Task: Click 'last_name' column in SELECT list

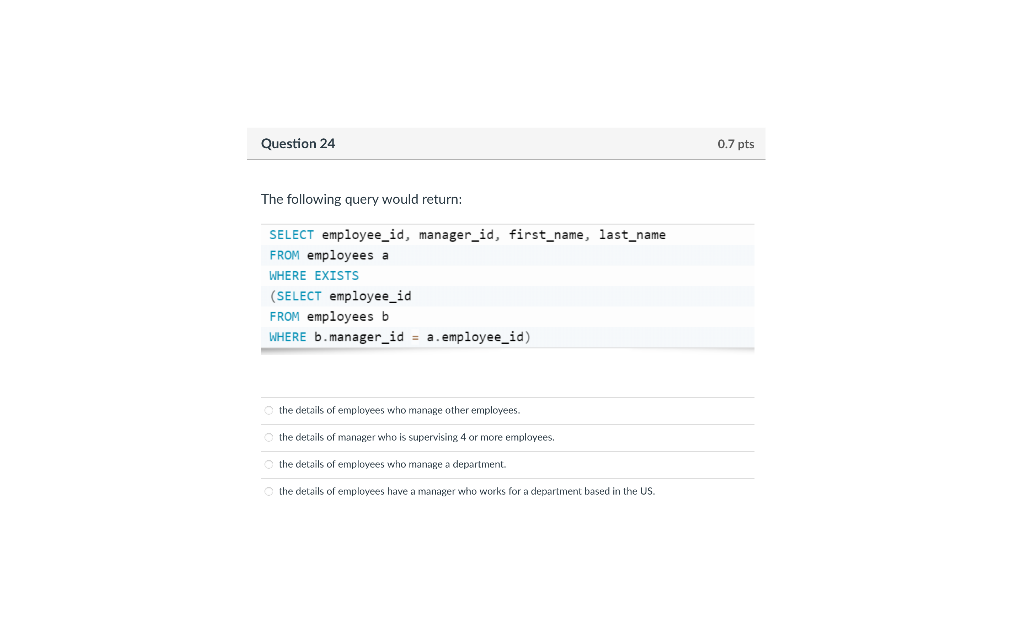Action: [632, 234]
